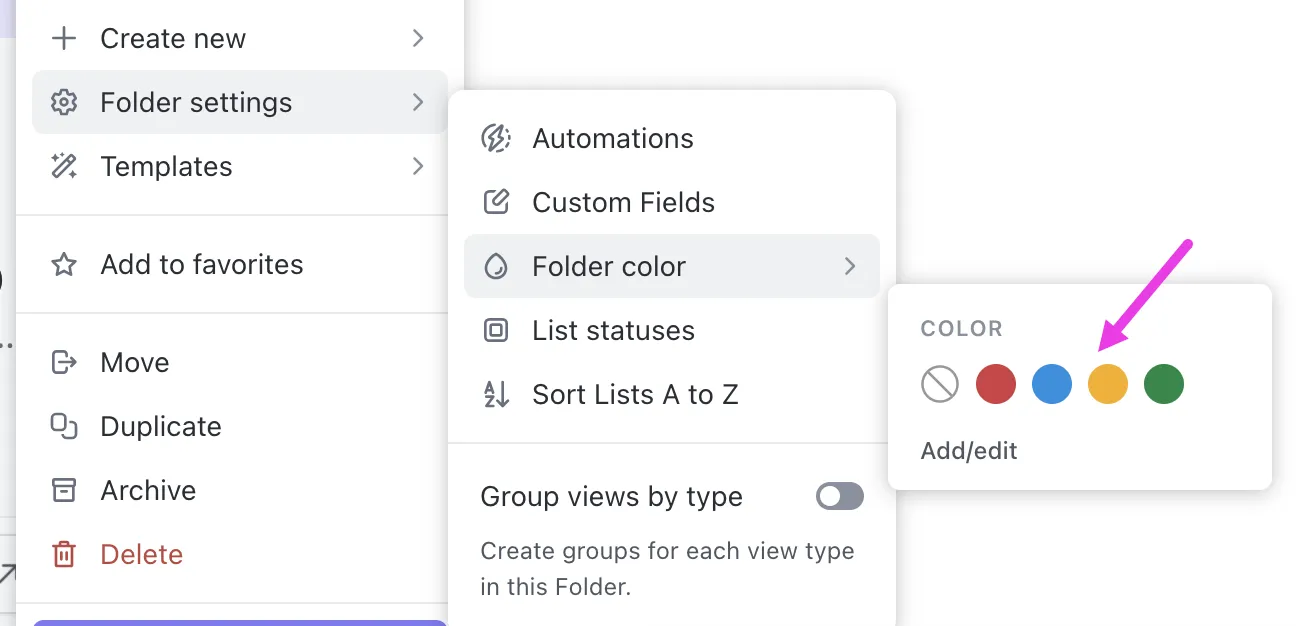This screenshot has width=1296, height=626.
Task: Click the Custom Fields pencil icon
Action: [496, 202]
